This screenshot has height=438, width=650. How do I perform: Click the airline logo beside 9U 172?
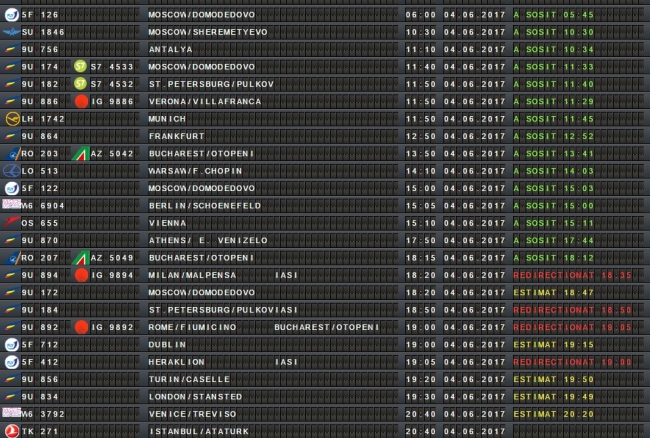point(11,293)
